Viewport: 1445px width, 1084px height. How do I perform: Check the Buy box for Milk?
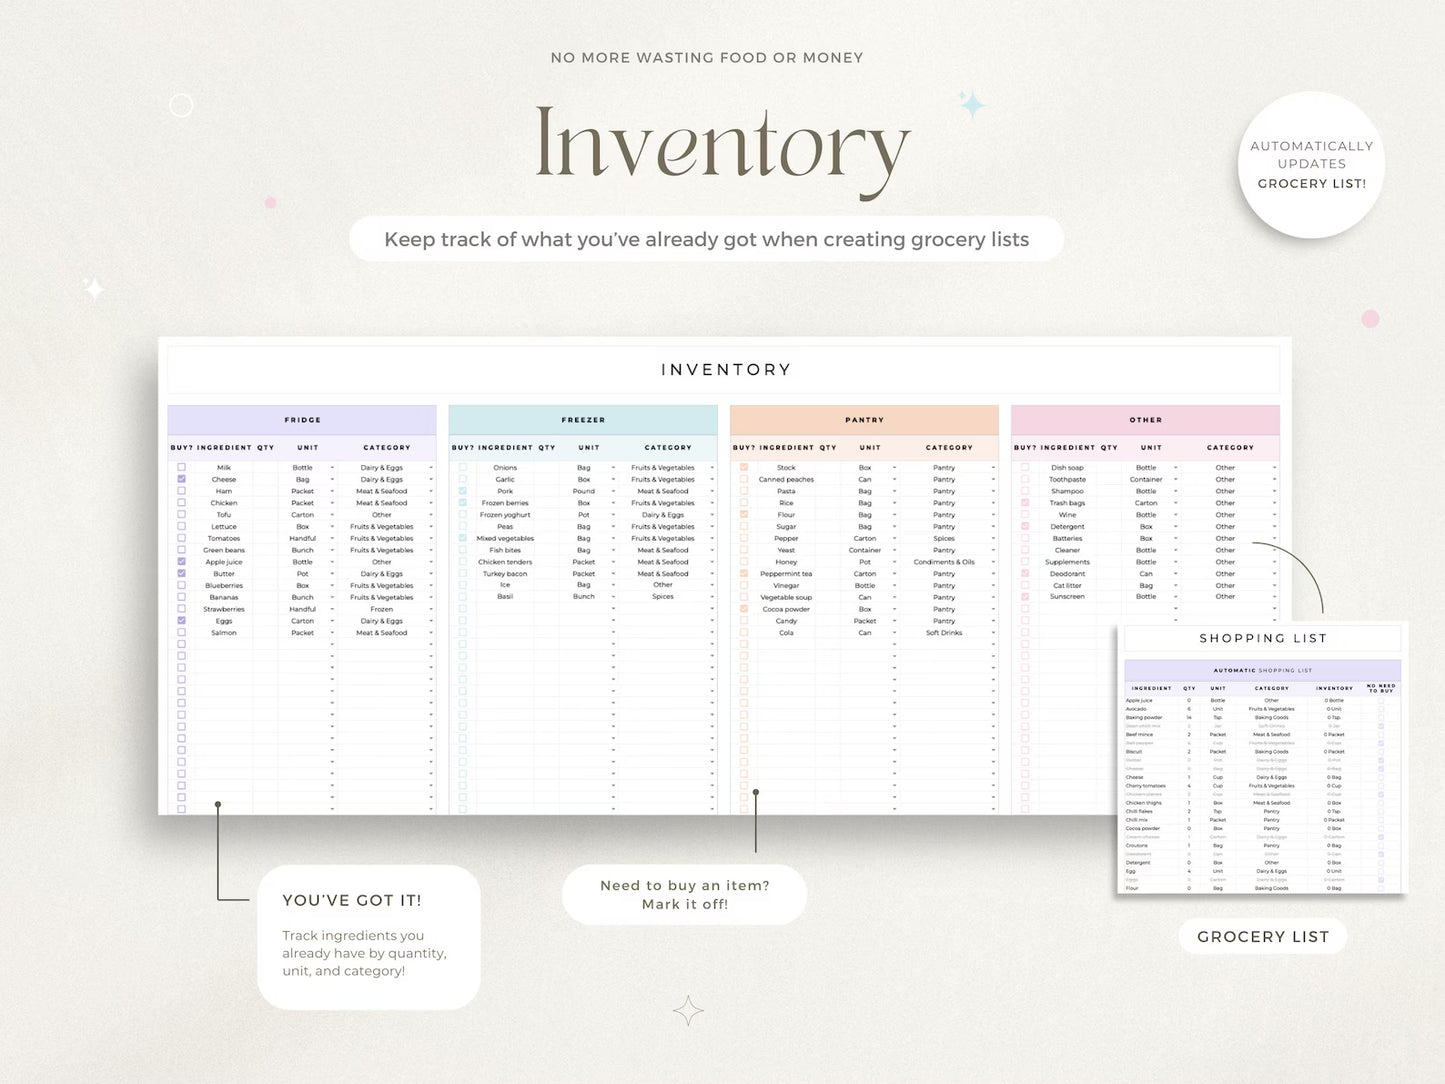click(181, 467)
